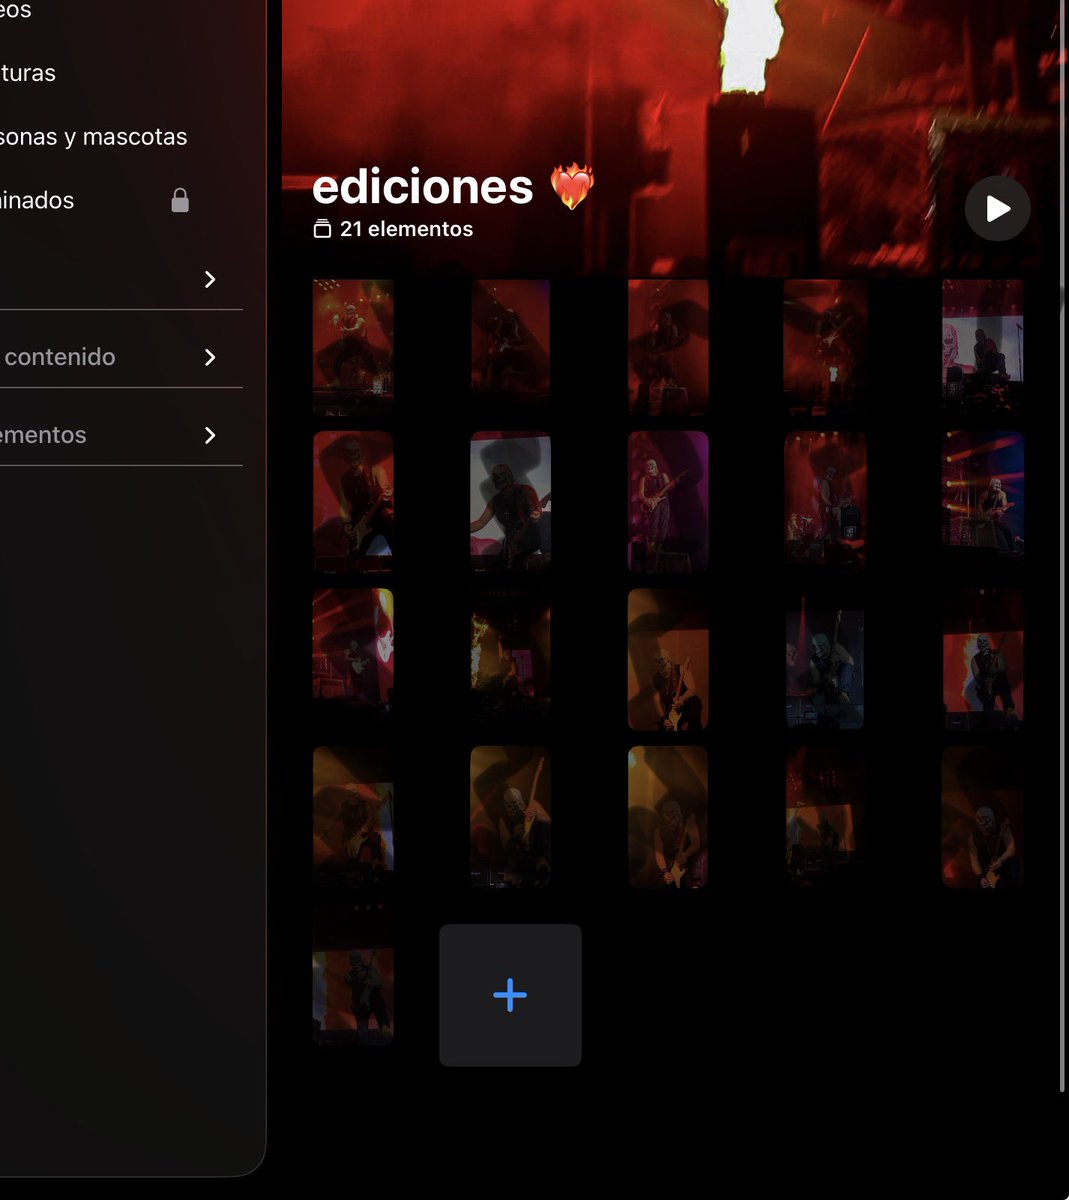Click the "21 elementos" count label
Viewport: 1069px width, 1200px height.
[406, 229]
